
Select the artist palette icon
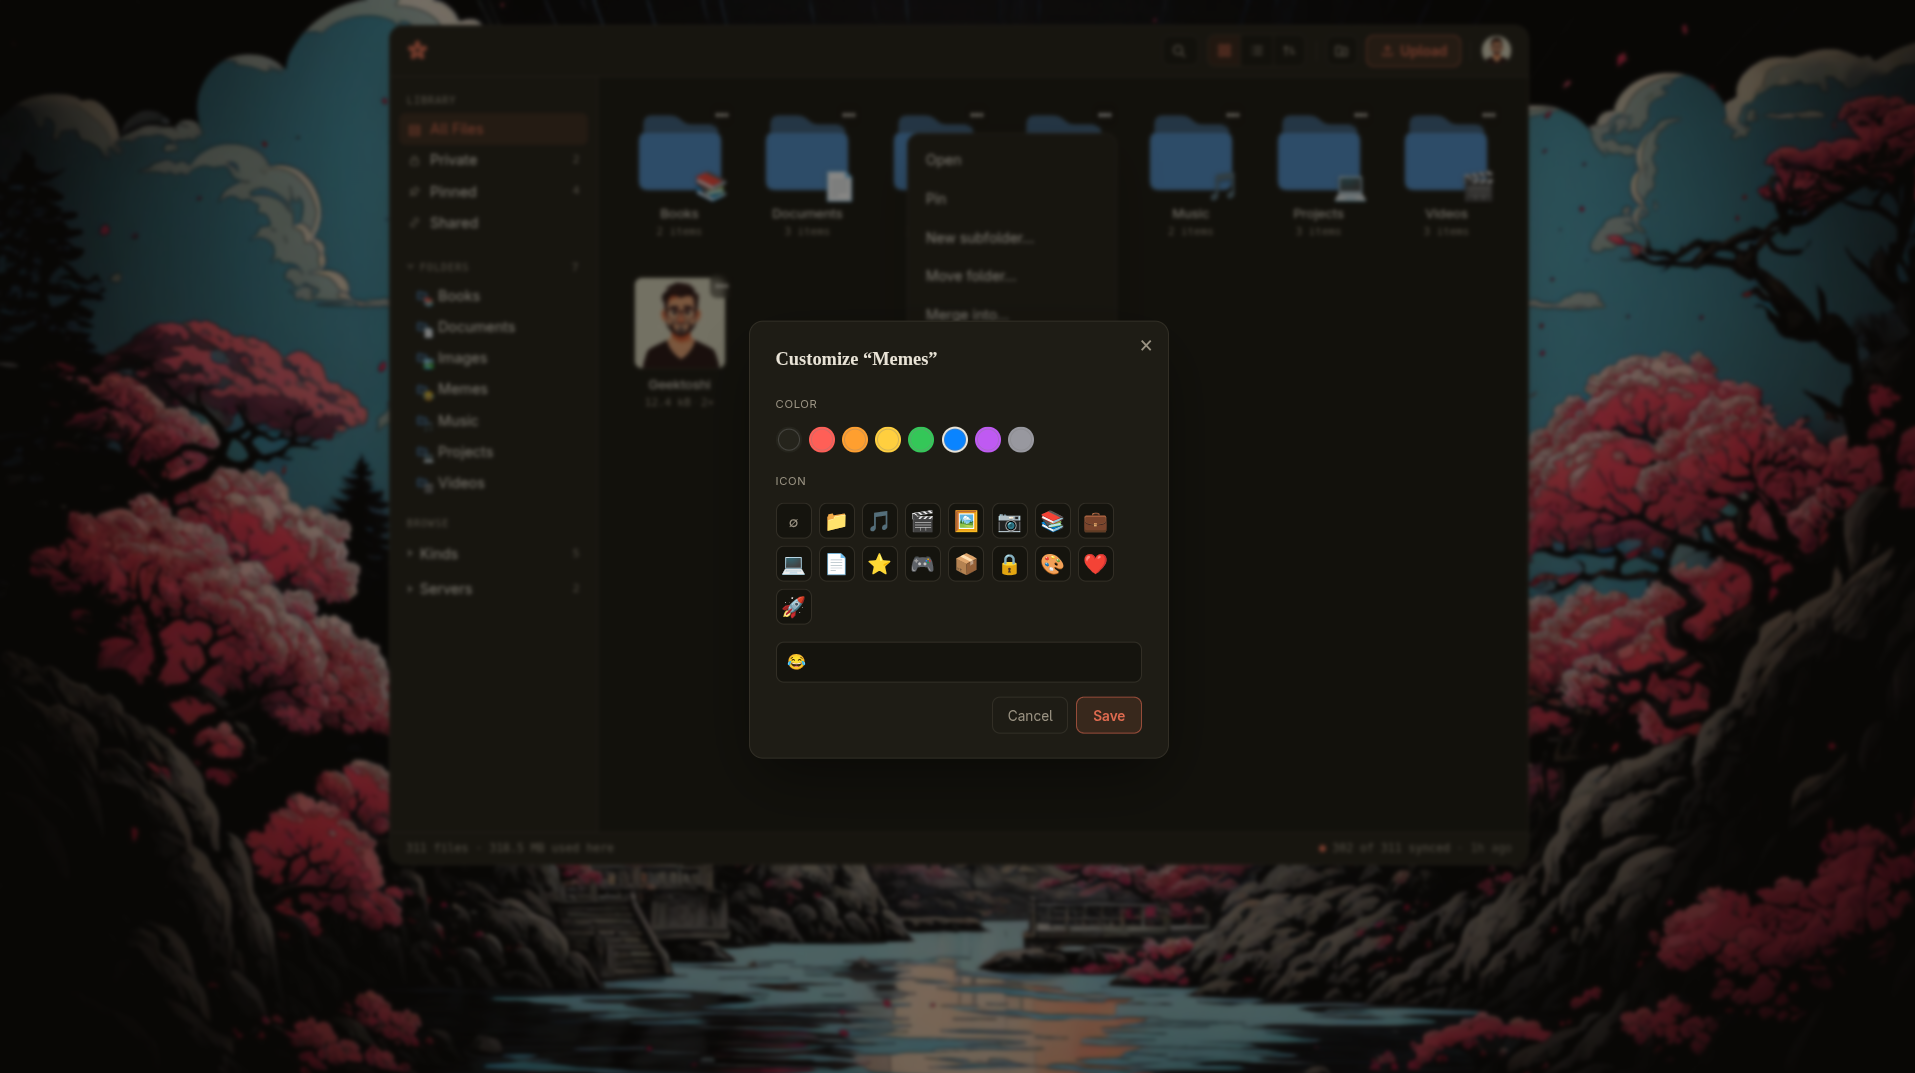tap(1052, 564)
